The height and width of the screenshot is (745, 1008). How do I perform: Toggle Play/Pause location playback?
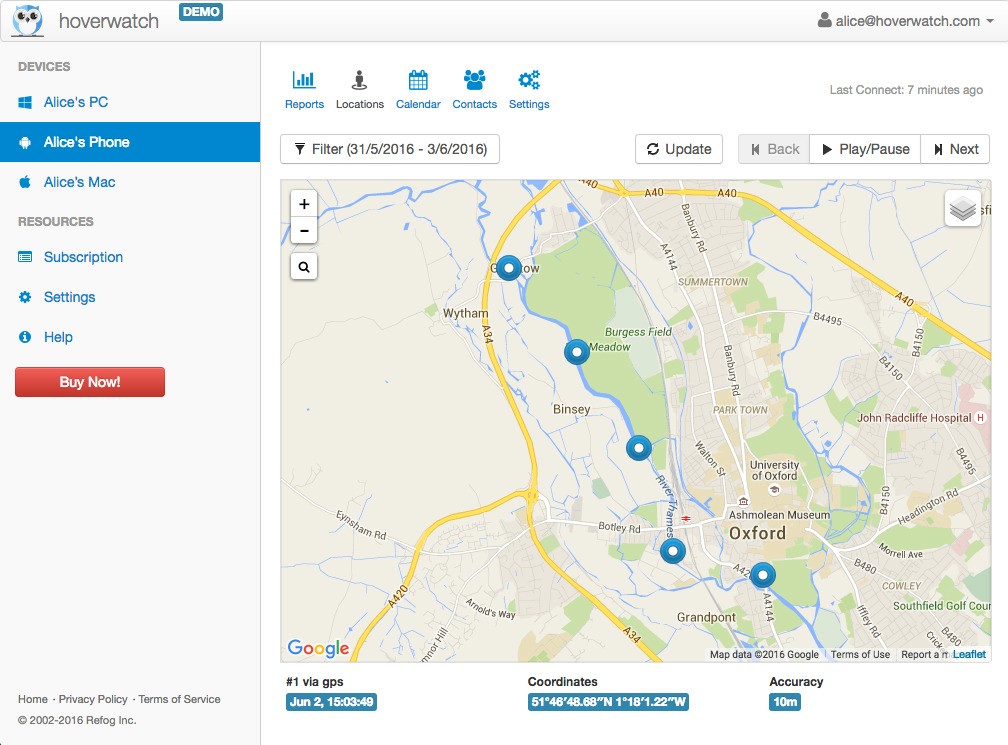pos(865,149)
